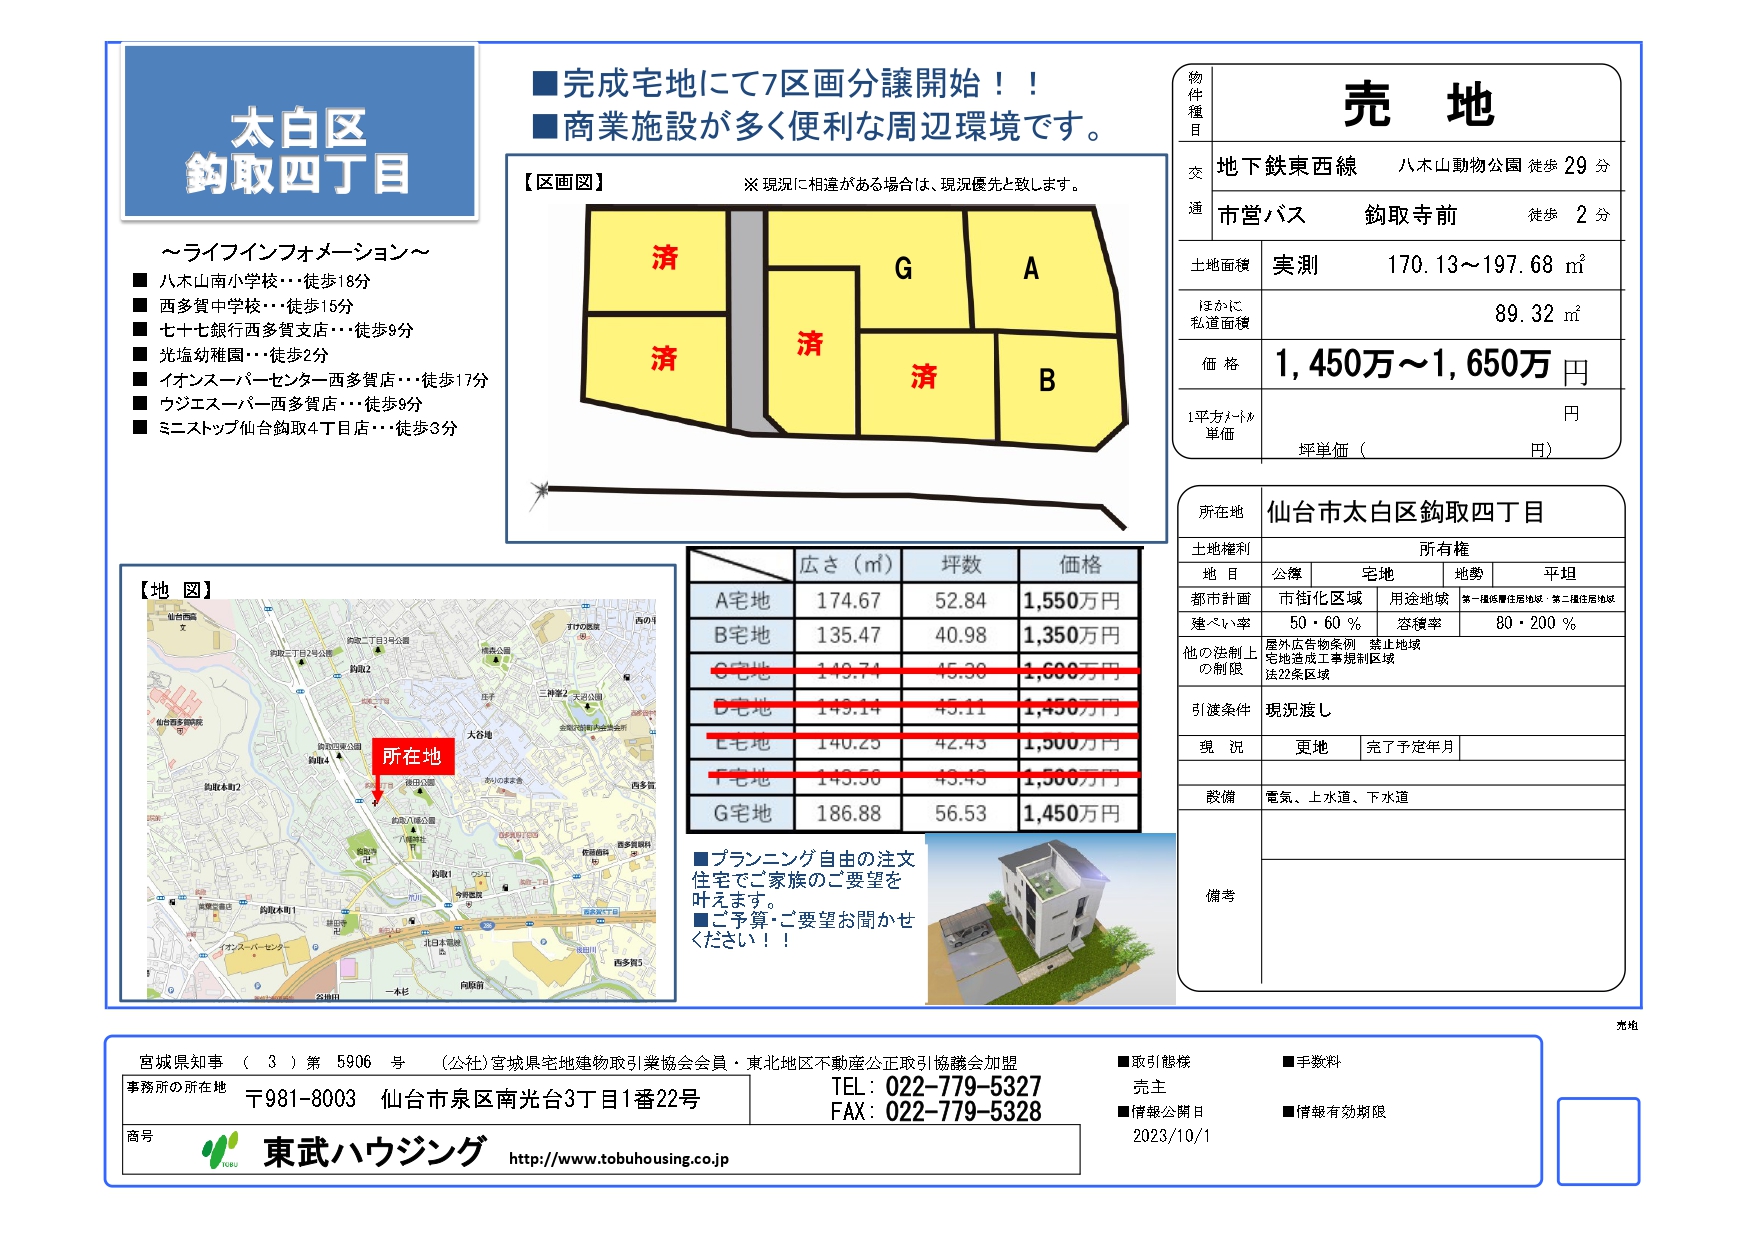Viewport: 1754px width, 1240px height.
Task: Click the Tobu Housing green leaf logo
Action: click(x=220, y=1150)
